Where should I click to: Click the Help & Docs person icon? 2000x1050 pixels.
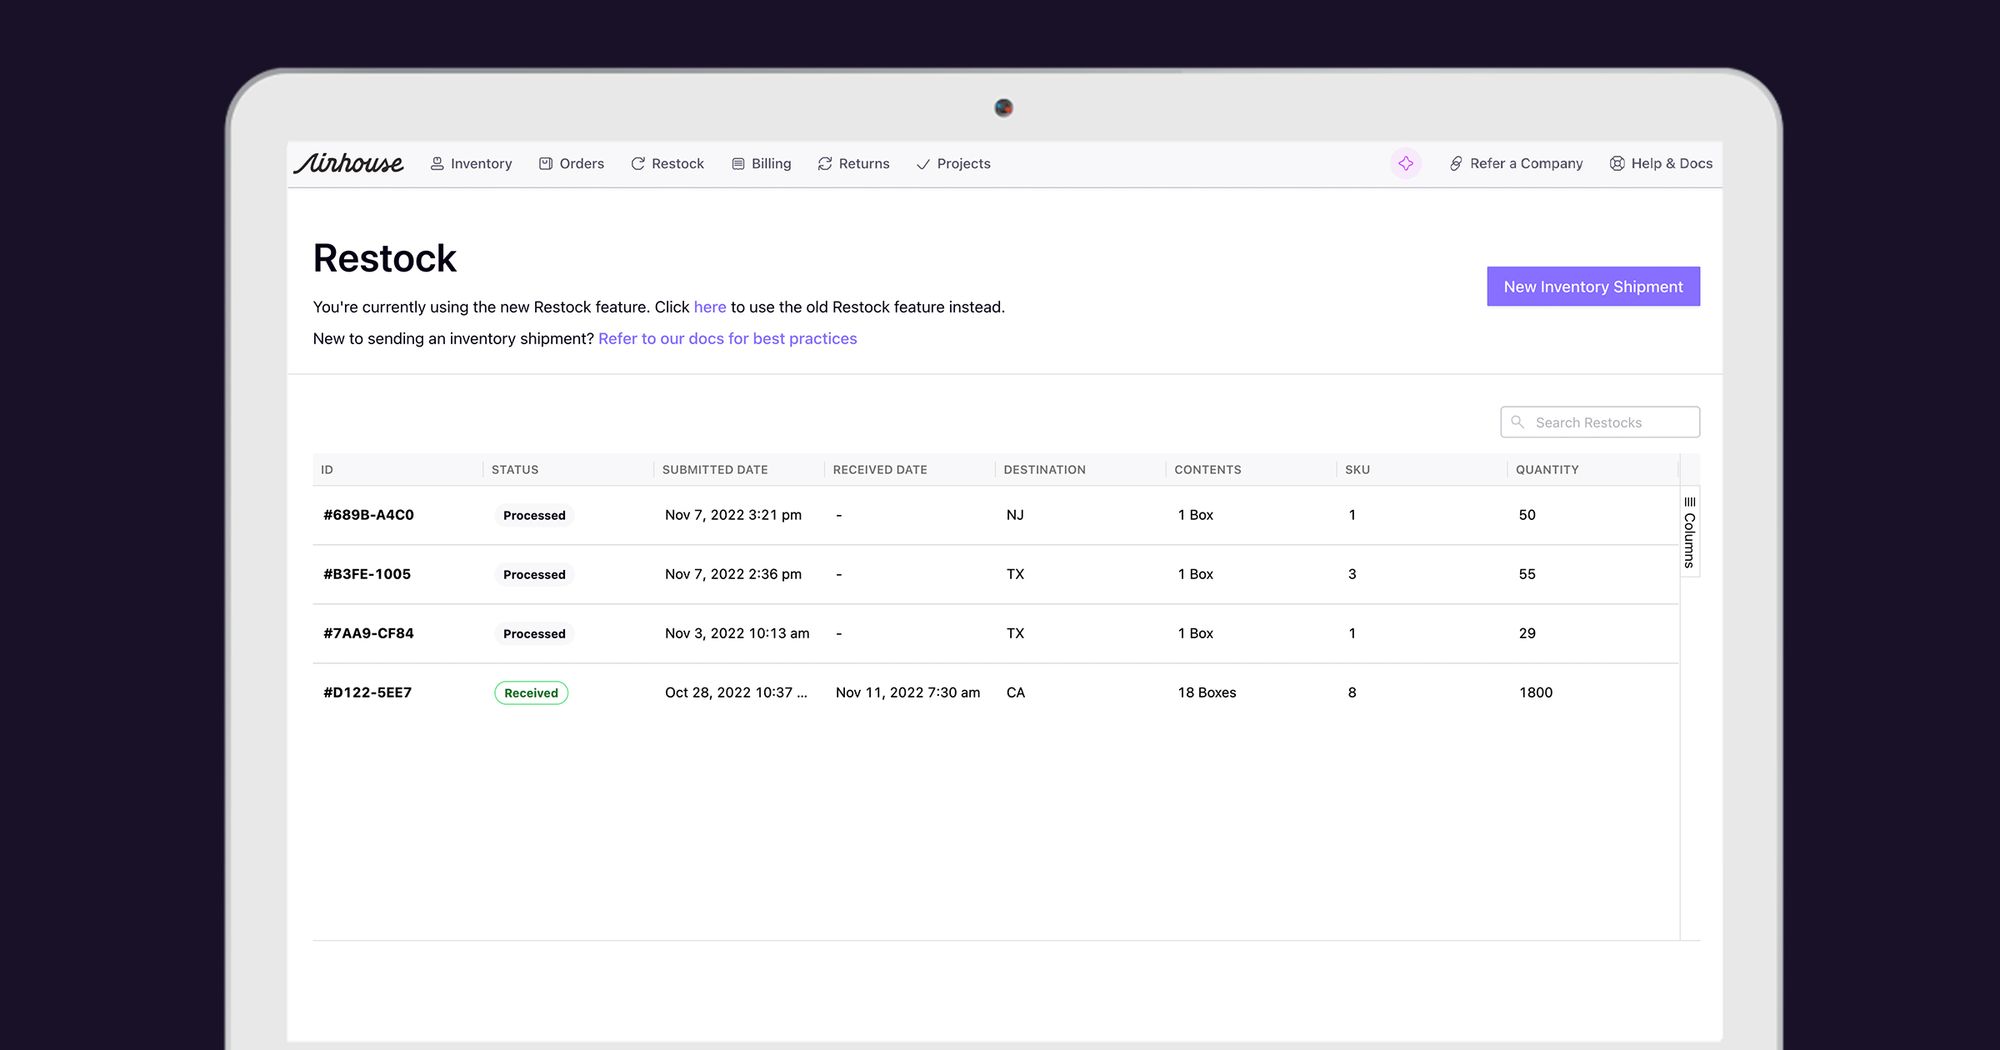(1615, 163)
